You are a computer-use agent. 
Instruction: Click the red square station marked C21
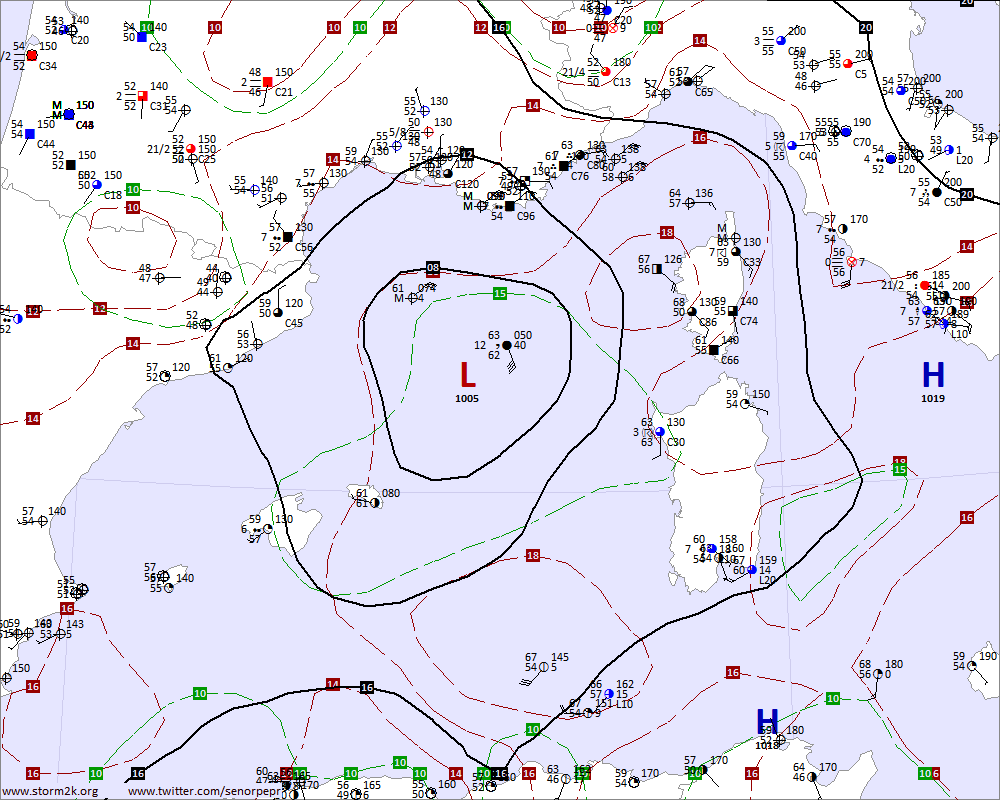click(267, 82)
